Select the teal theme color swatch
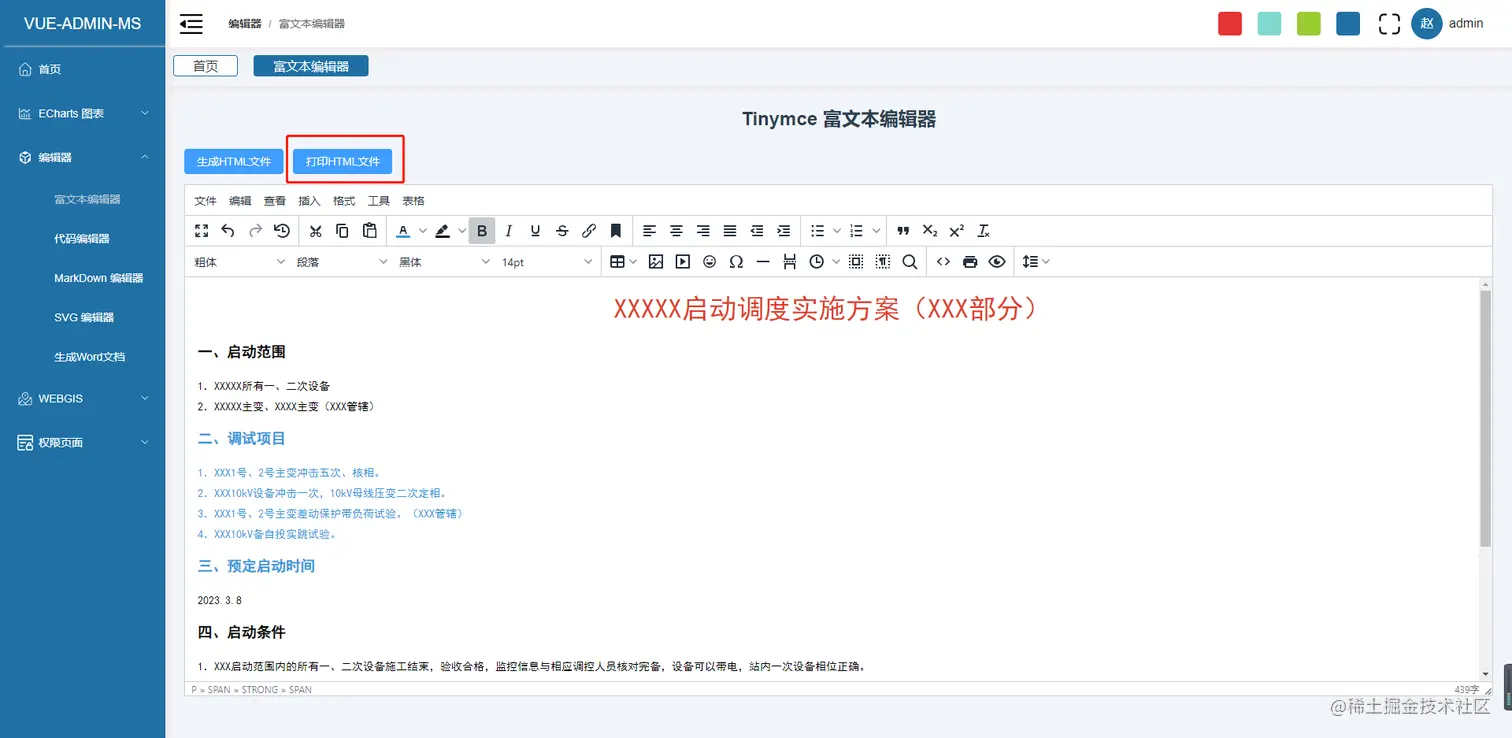Screen dimensions: 1512x738 (1269, 24)
